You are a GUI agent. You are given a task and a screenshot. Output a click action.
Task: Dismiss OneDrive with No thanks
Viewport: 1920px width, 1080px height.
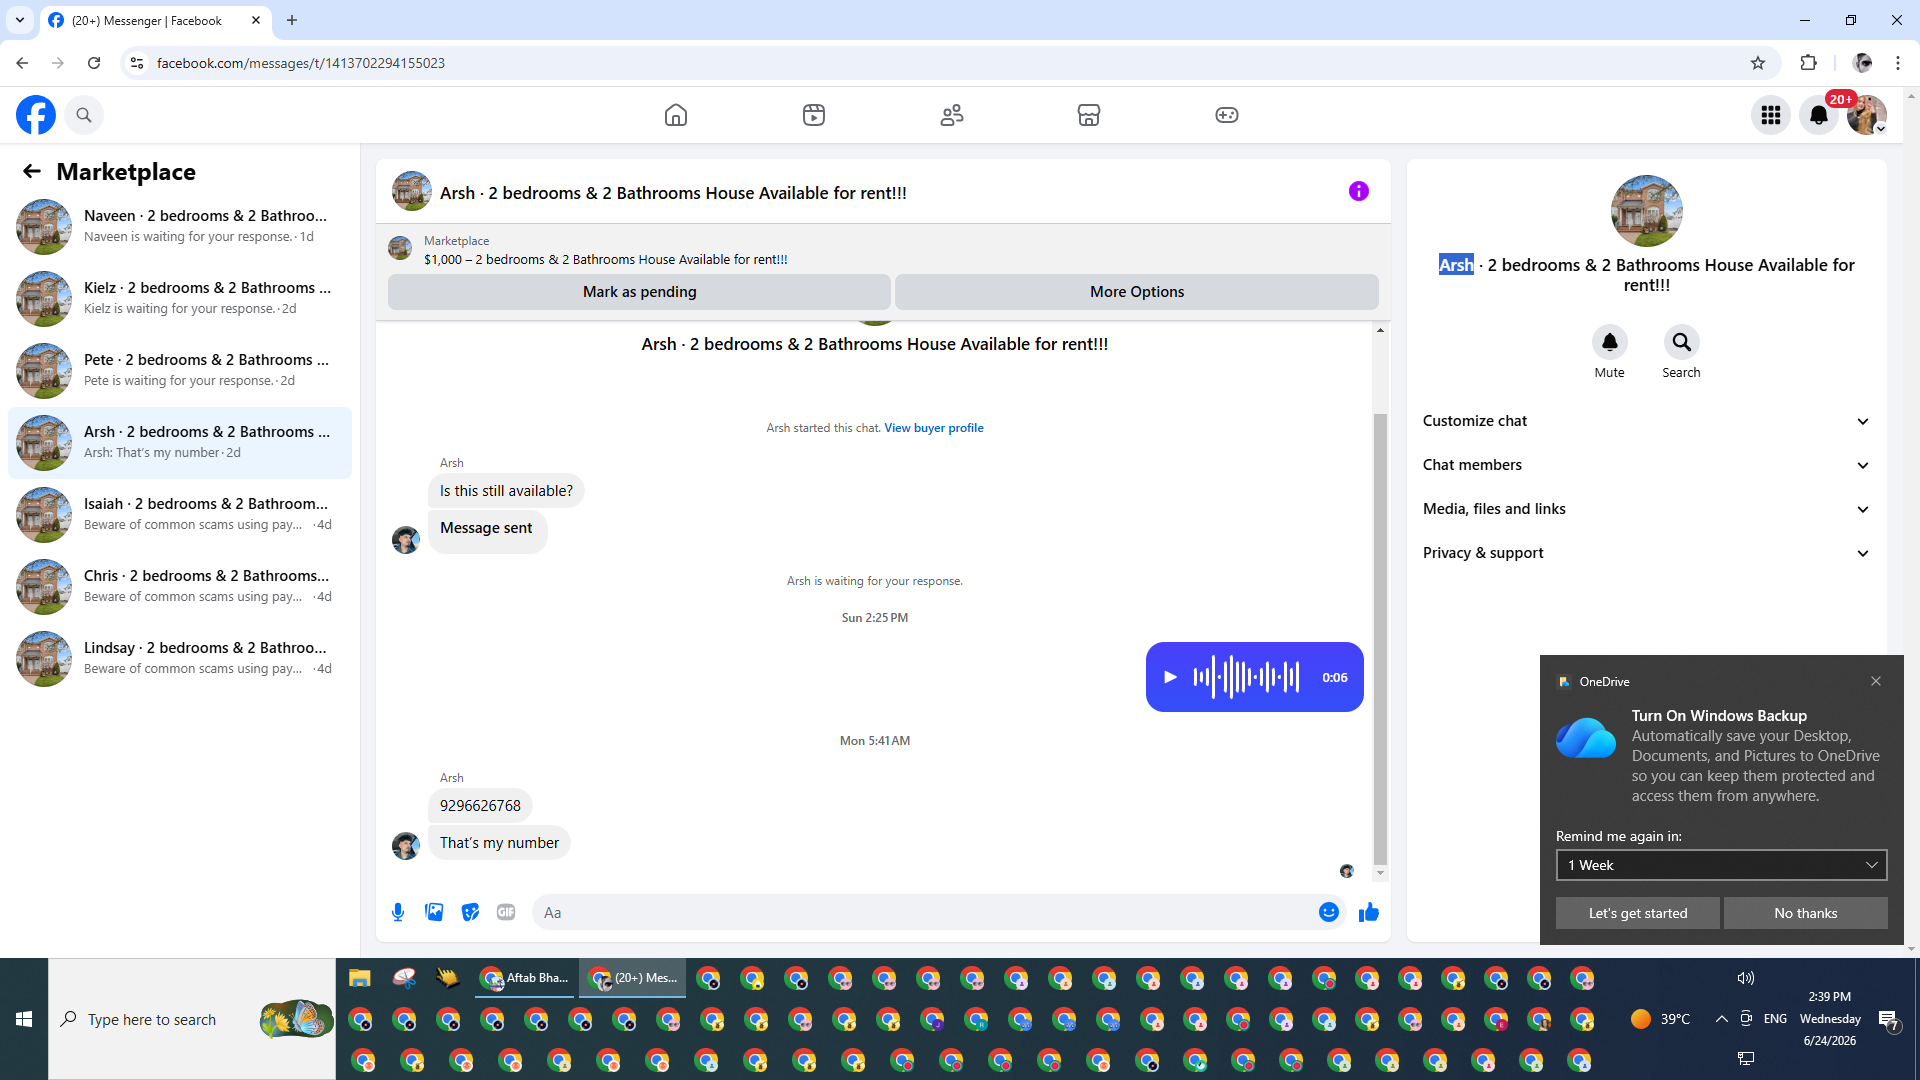1806,913
